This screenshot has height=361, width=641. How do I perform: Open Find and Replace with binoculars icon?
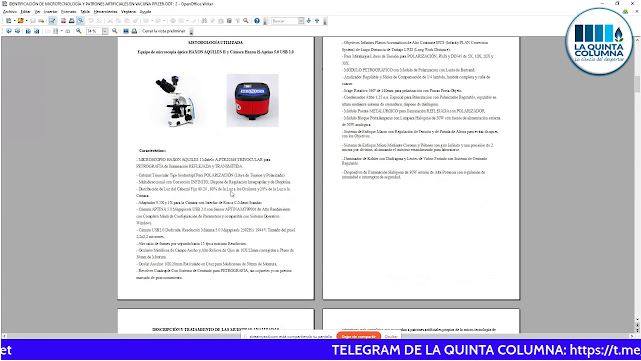204,20
